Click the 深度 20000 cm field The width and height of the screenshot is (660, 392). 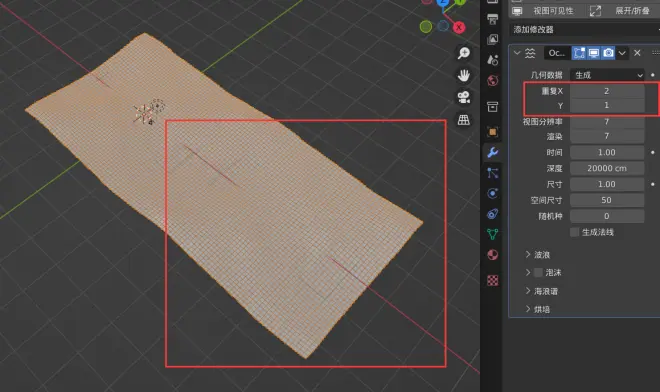607,168
